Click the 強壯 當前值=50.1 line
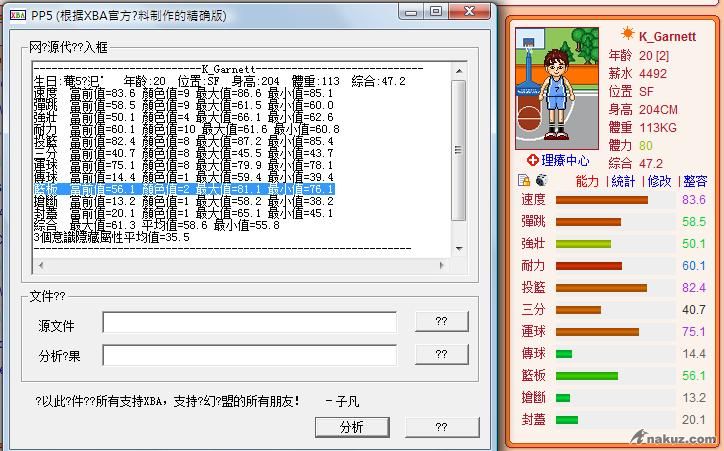This screenshot has width=724, height=451. coord(183,117)
